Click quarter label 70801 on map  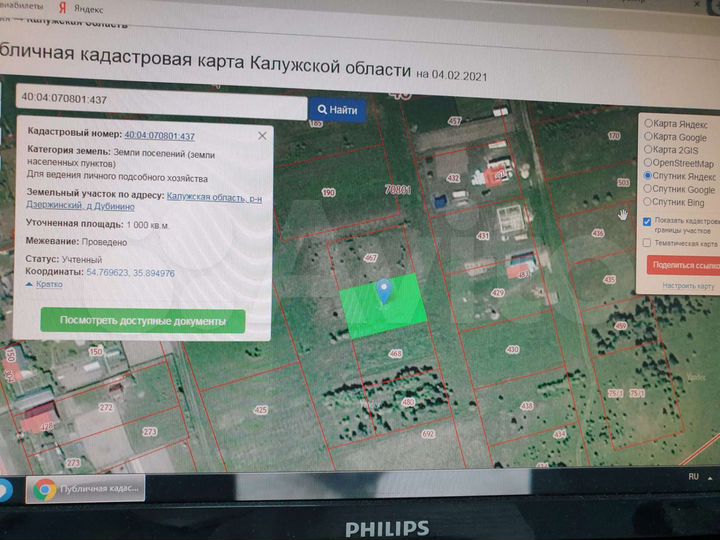pos(397,189)
